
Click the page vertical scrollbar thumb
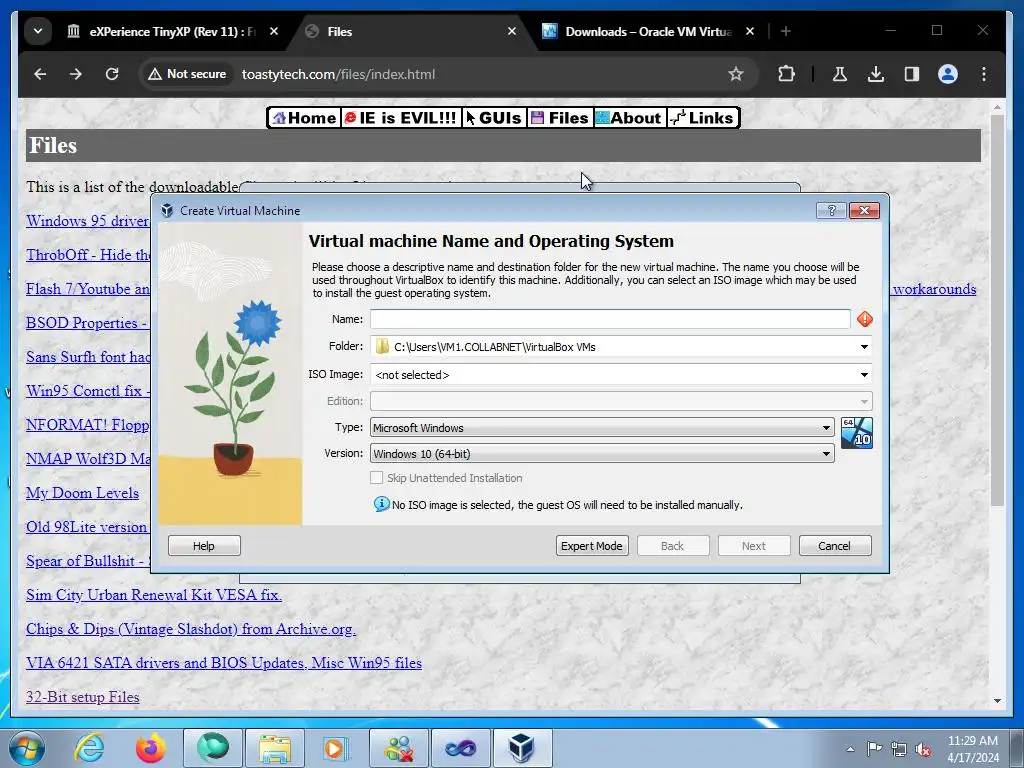[997, 310]
